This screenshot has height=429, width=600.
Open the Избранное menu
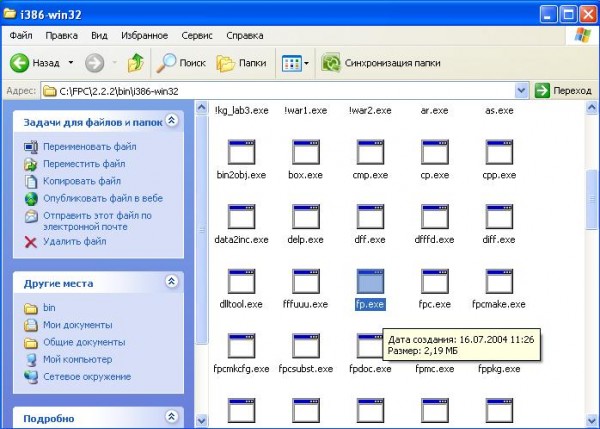pyautogui.click(x=144, y=36)
